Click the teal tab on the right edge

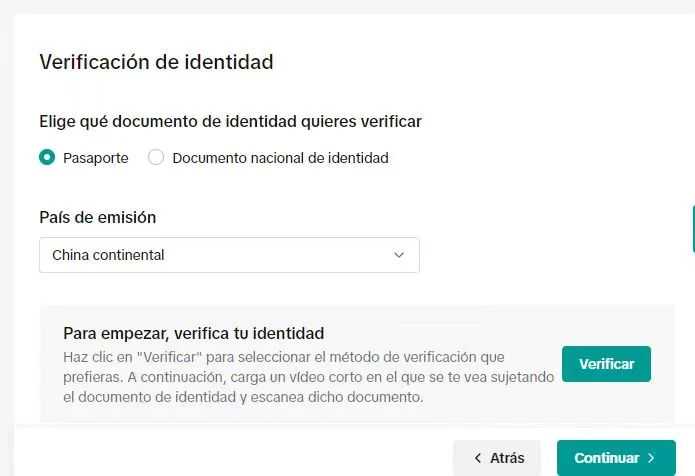coord(692,230)
